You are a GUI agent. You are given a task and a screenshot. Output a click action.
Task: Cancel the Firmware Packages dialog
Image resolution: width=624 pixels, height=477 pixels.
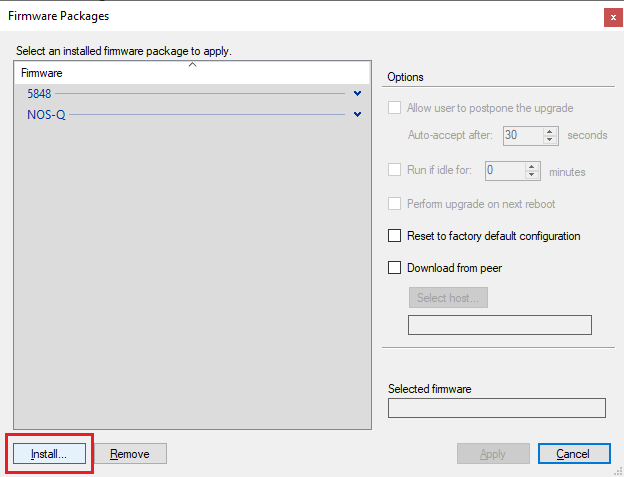coord(573,454)
